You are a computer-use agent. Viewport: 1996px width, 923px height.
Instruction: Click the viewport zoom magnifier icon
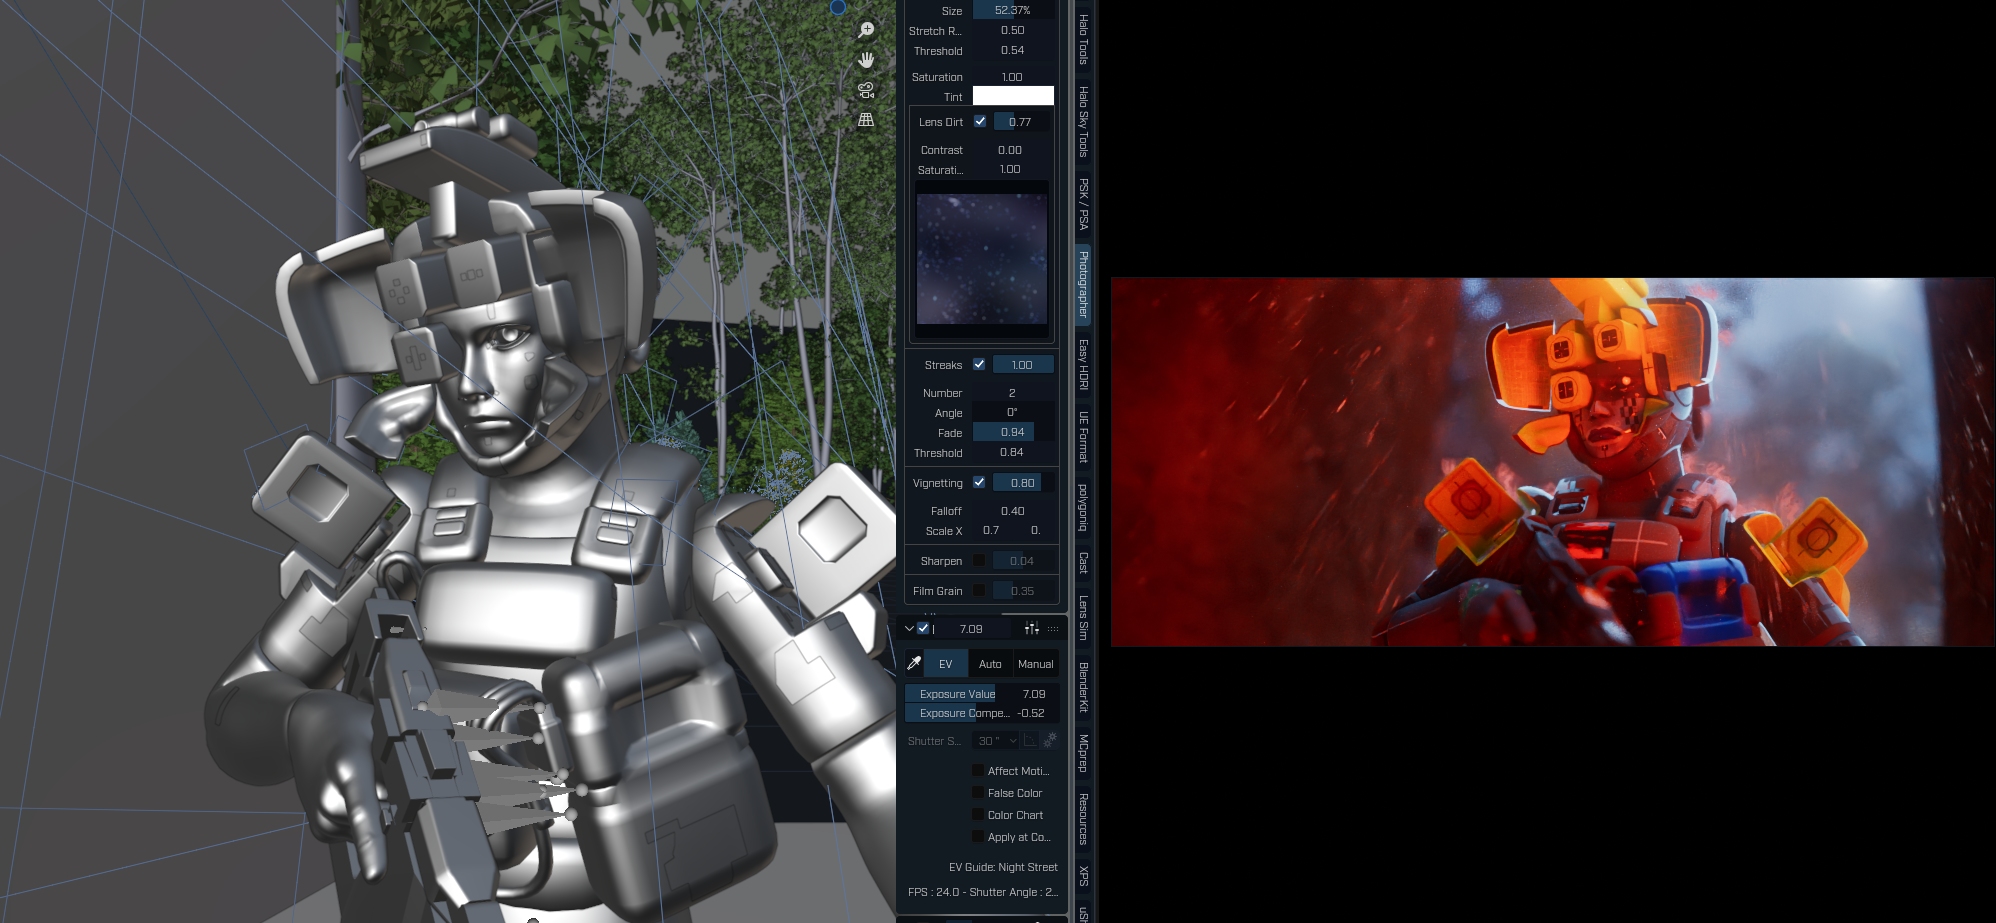pos(866,31)
